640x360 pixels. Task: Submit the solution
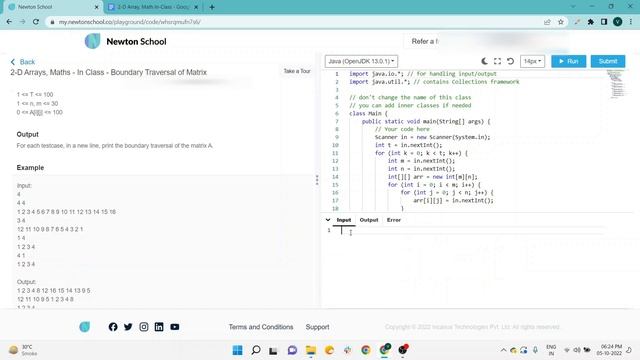coord(608,61)
